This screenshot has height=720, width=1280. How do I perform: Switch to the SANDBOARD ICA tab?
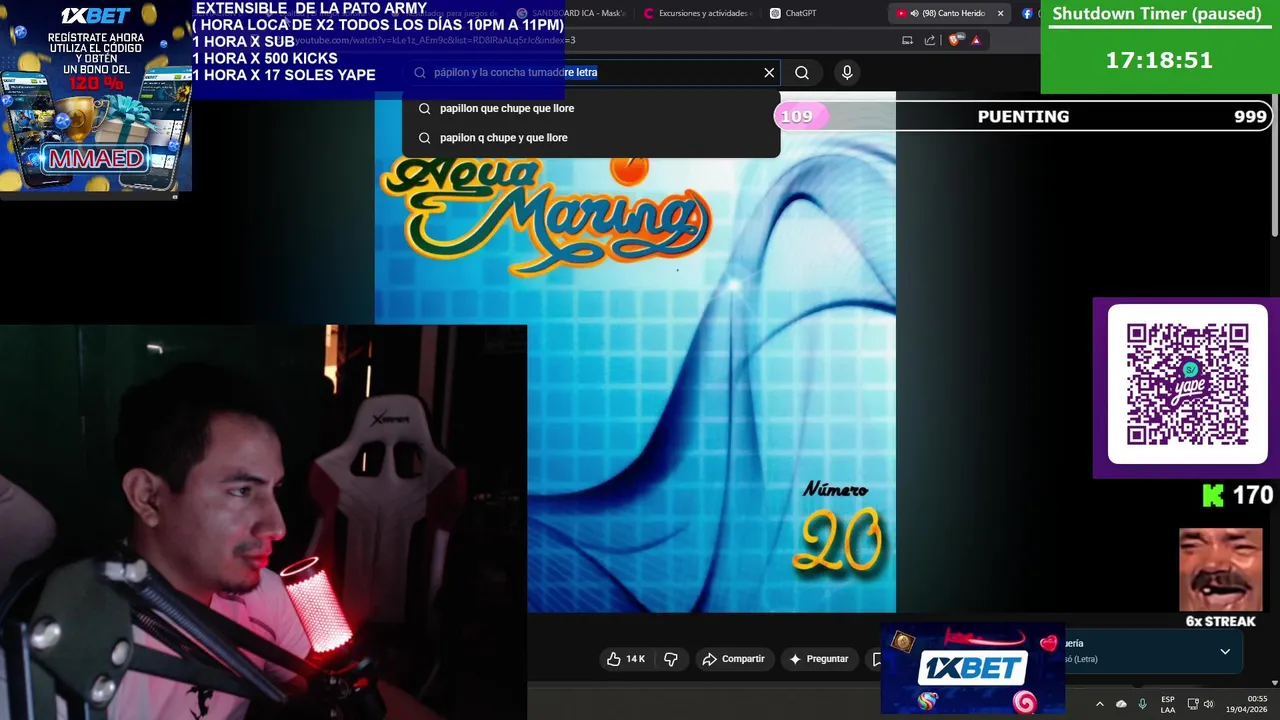pyautogui.click(x=572, y=13)
